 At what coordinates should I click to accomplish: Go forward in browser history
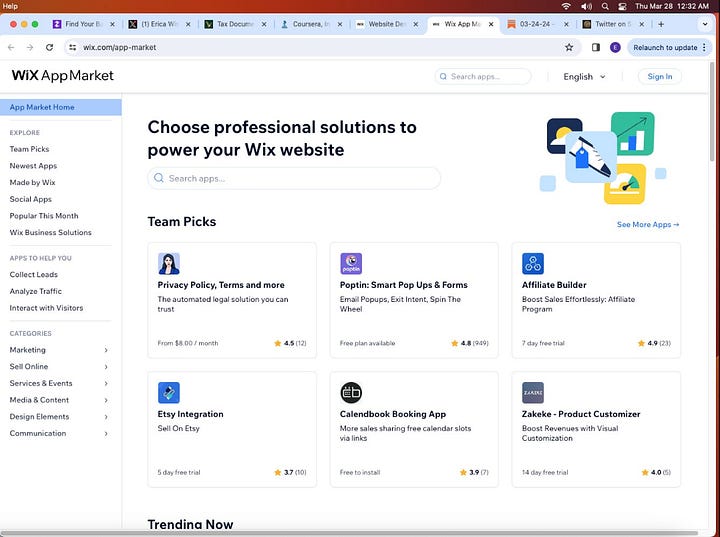coord(30,47)
